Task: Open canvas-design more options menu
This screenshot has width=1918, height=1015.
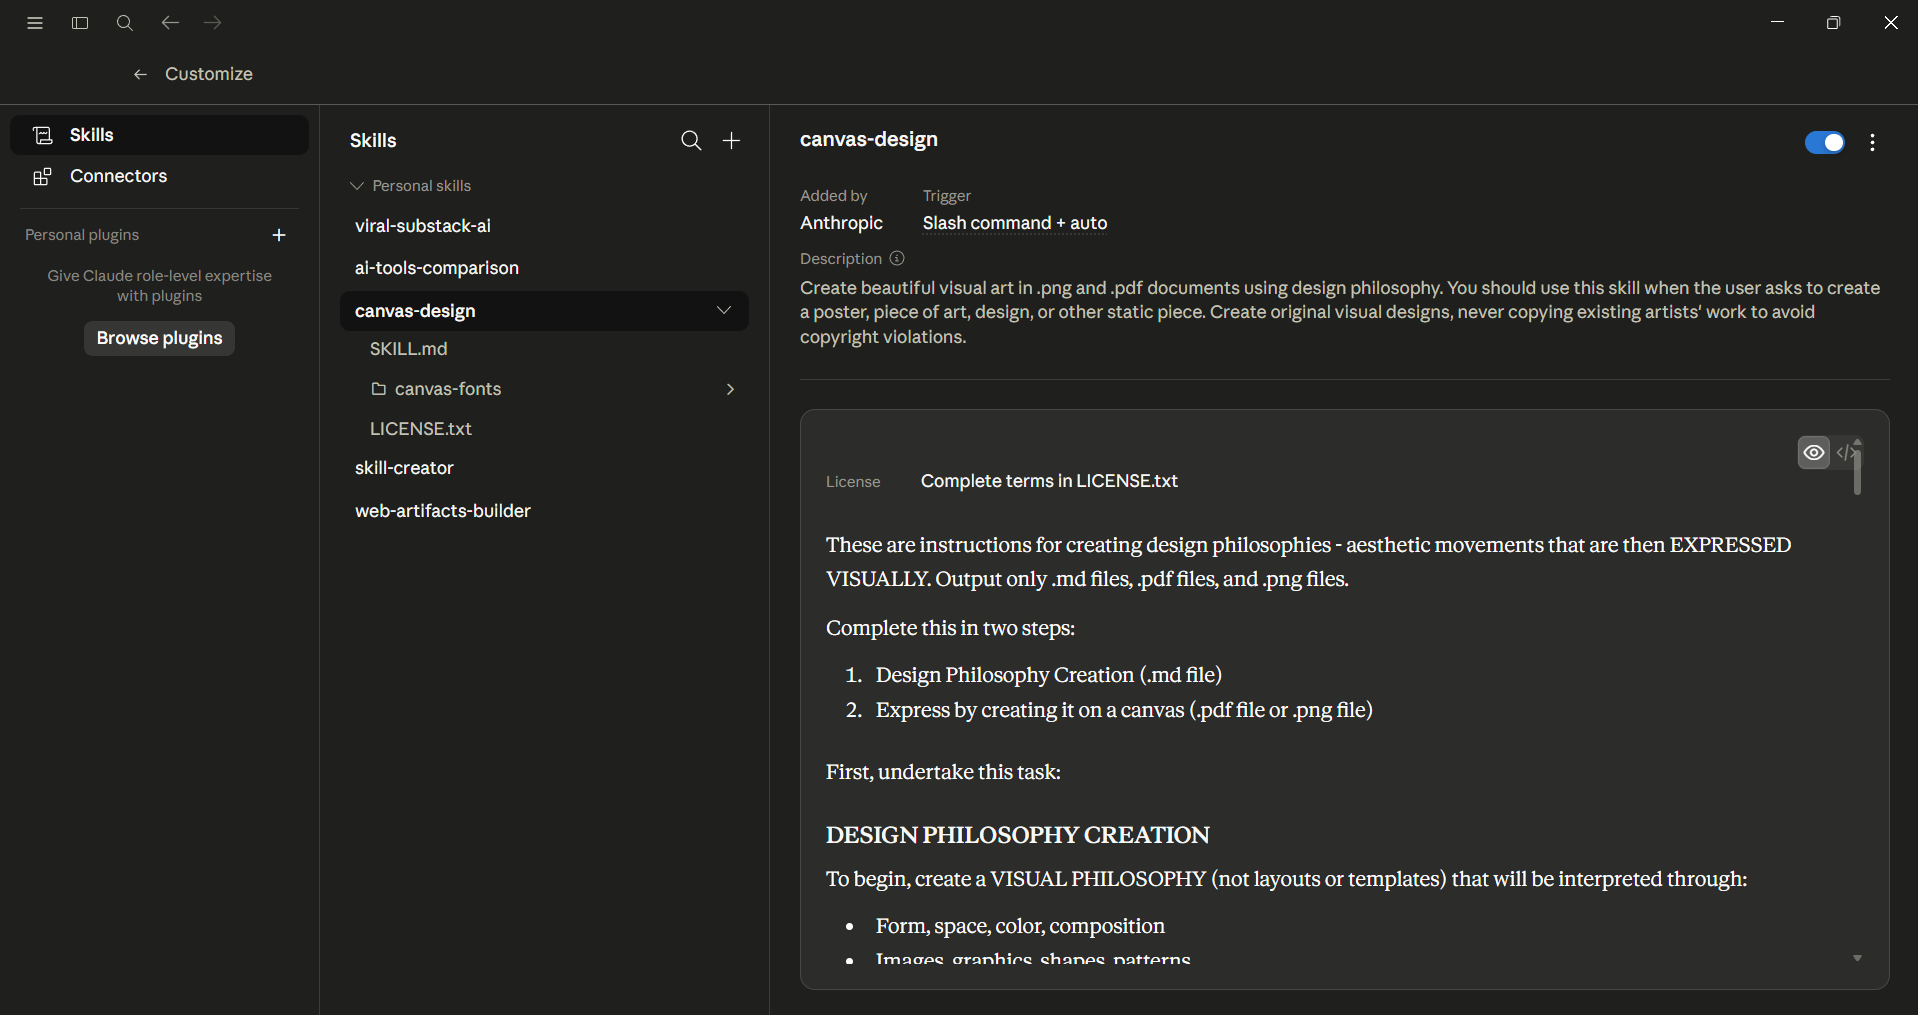Action: point(1873,143)
